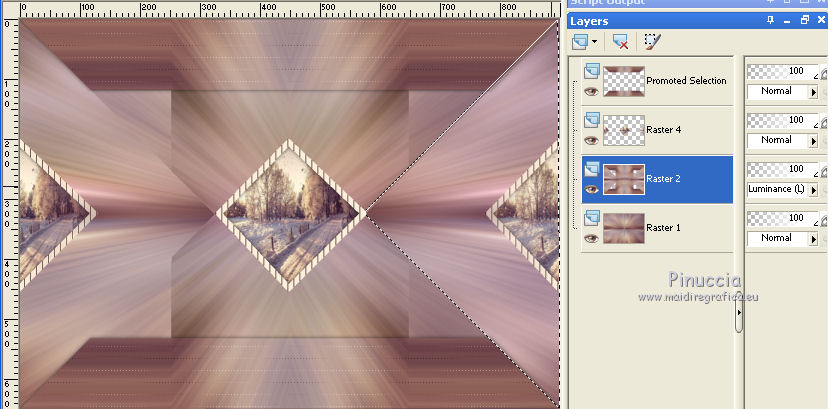Click the Promoted Selection layer type icon
The width and height of the screenshot is (828, 409).
point(592,71)
